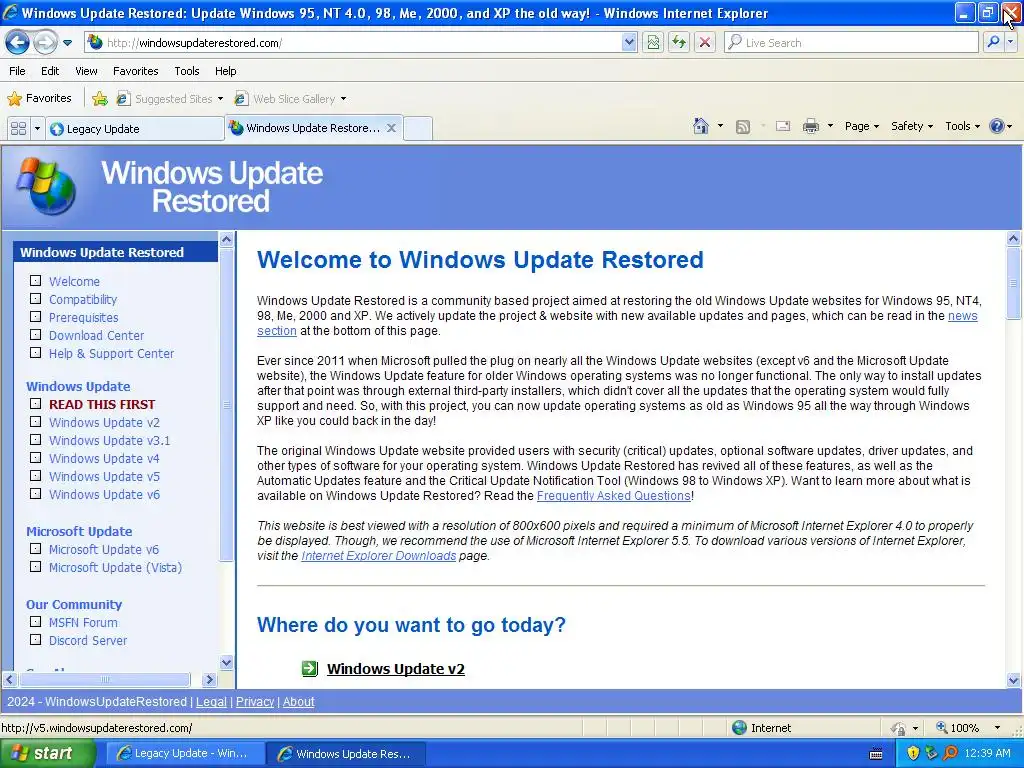Open the Safety command bar menu
This screenshot has height=768, width=1024.
[912, 127]
